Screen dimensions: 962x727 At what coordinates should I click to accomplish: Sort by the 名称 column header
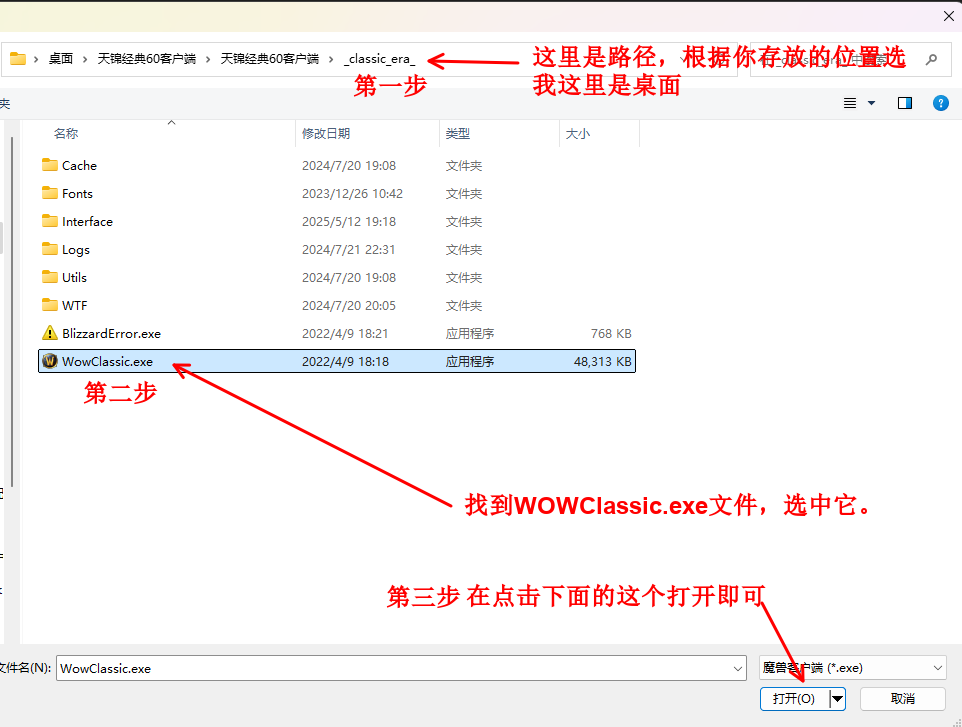point(66,133)
